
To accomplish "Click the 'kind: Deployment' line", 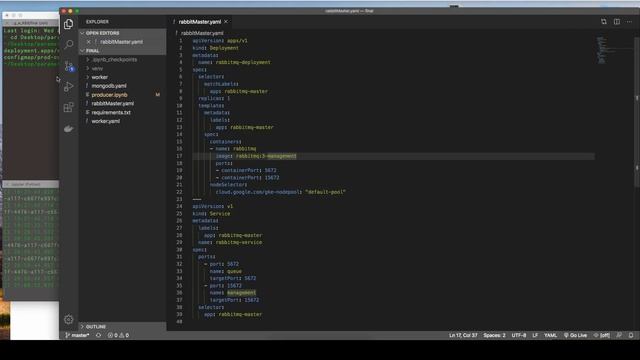I will [x=216, y=48].
